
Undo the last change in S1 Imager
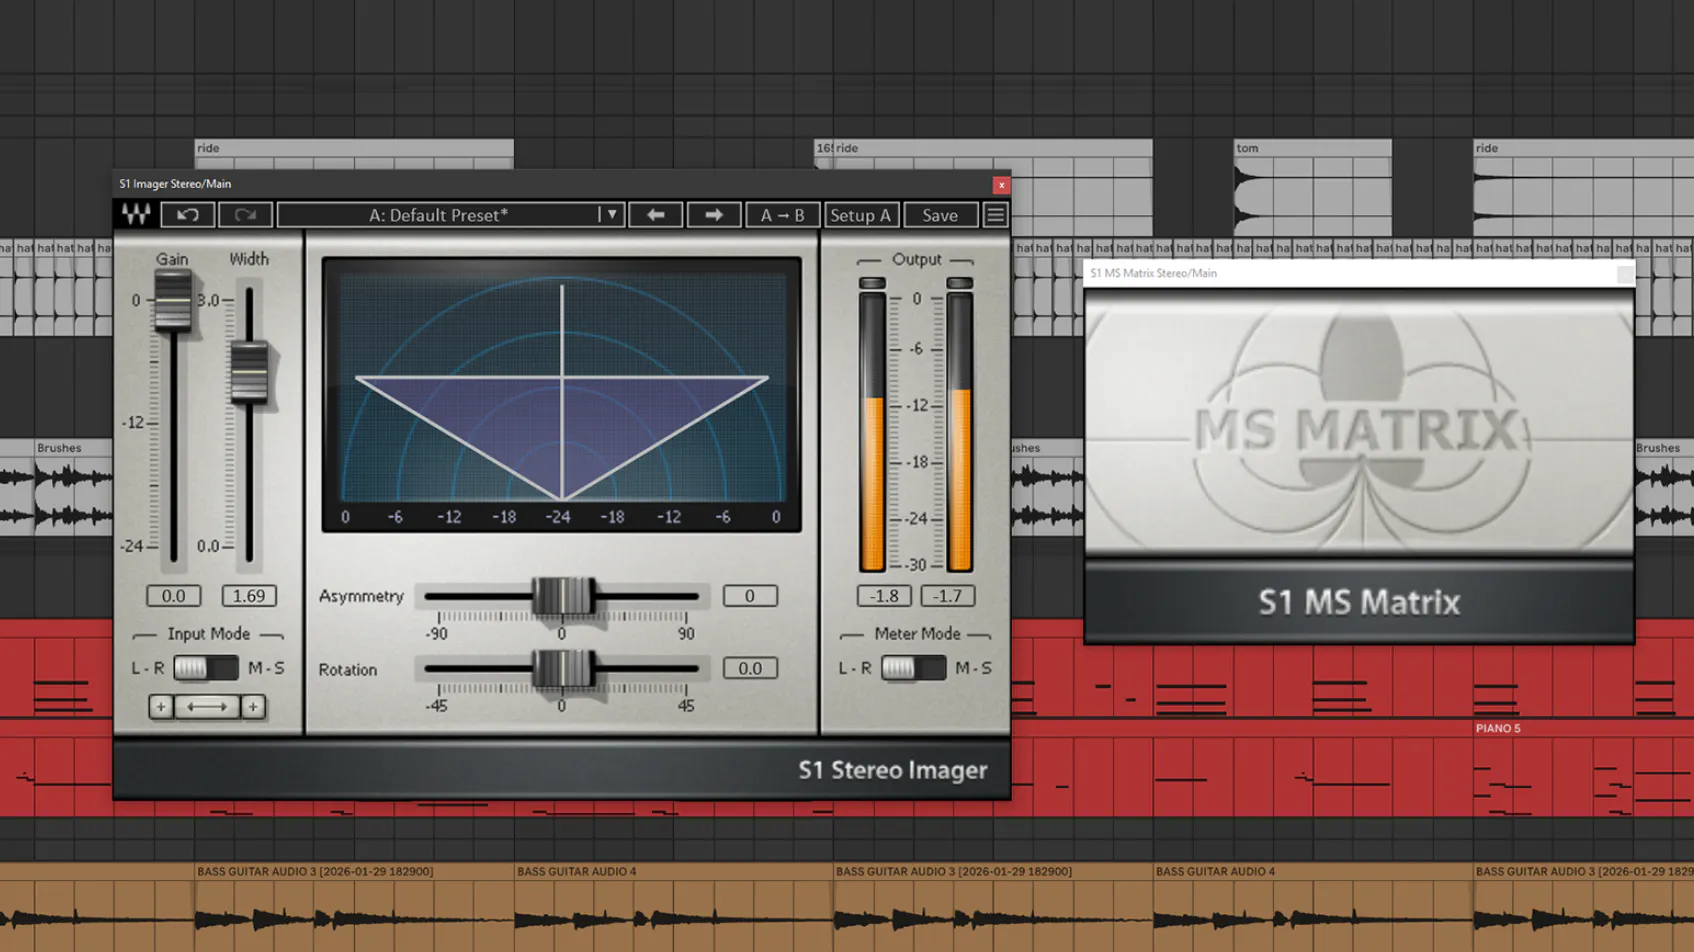[187, 215]
